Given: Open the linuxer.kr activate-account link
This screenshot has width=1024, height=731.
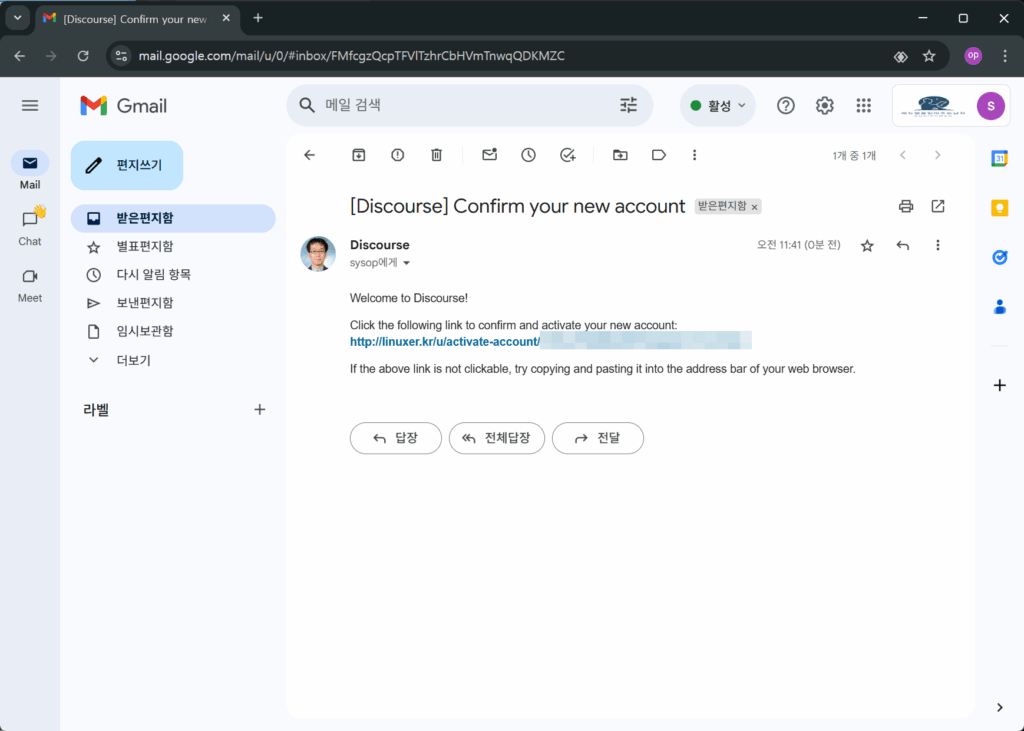Looking at the screenshot, I should point(444,342).
